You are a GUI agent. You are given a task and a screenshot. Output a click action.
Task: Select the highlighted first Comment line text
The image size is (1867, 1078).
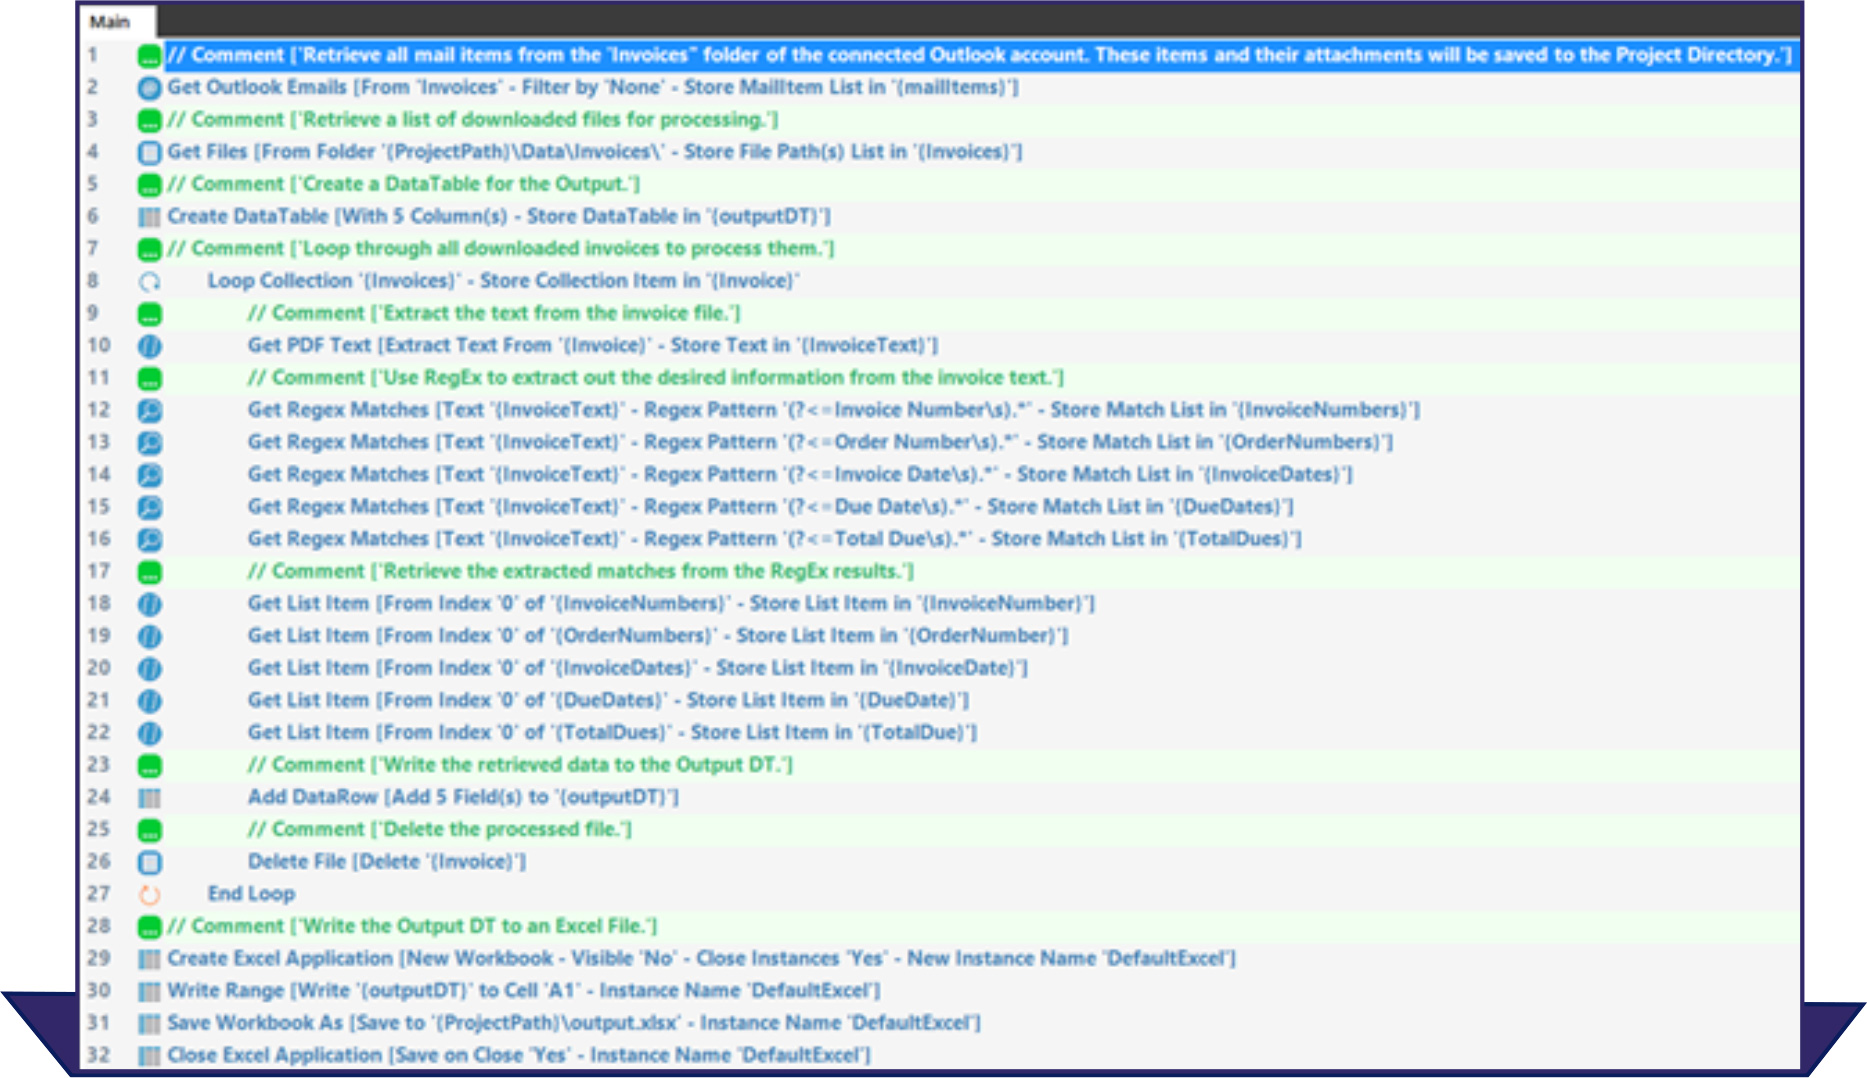(x=978, y=55)
